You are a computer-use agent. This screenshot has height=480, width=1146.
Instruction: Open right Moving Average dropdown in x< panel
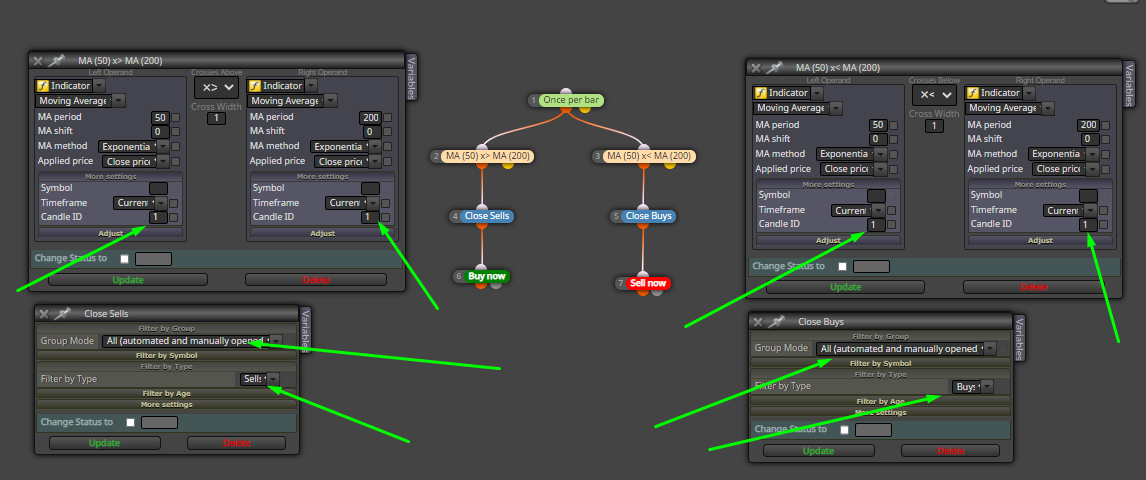(x=1009, y=108)
